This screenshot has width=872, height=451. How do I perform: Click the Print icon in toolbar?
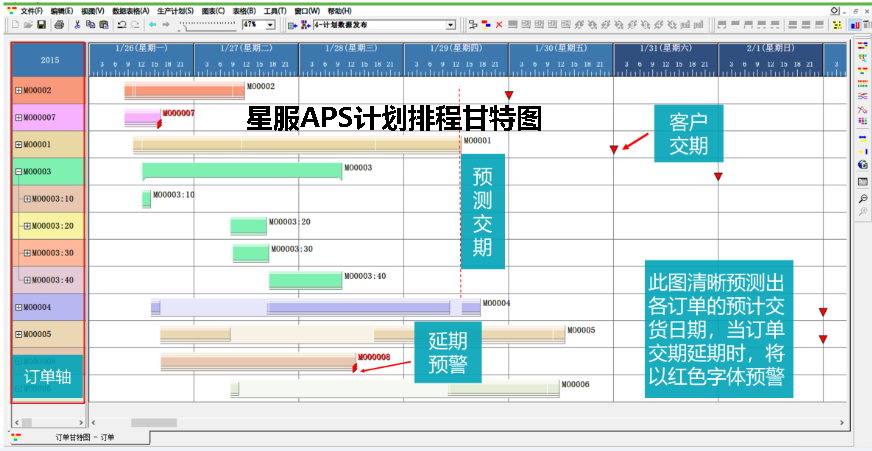[59, 24]
